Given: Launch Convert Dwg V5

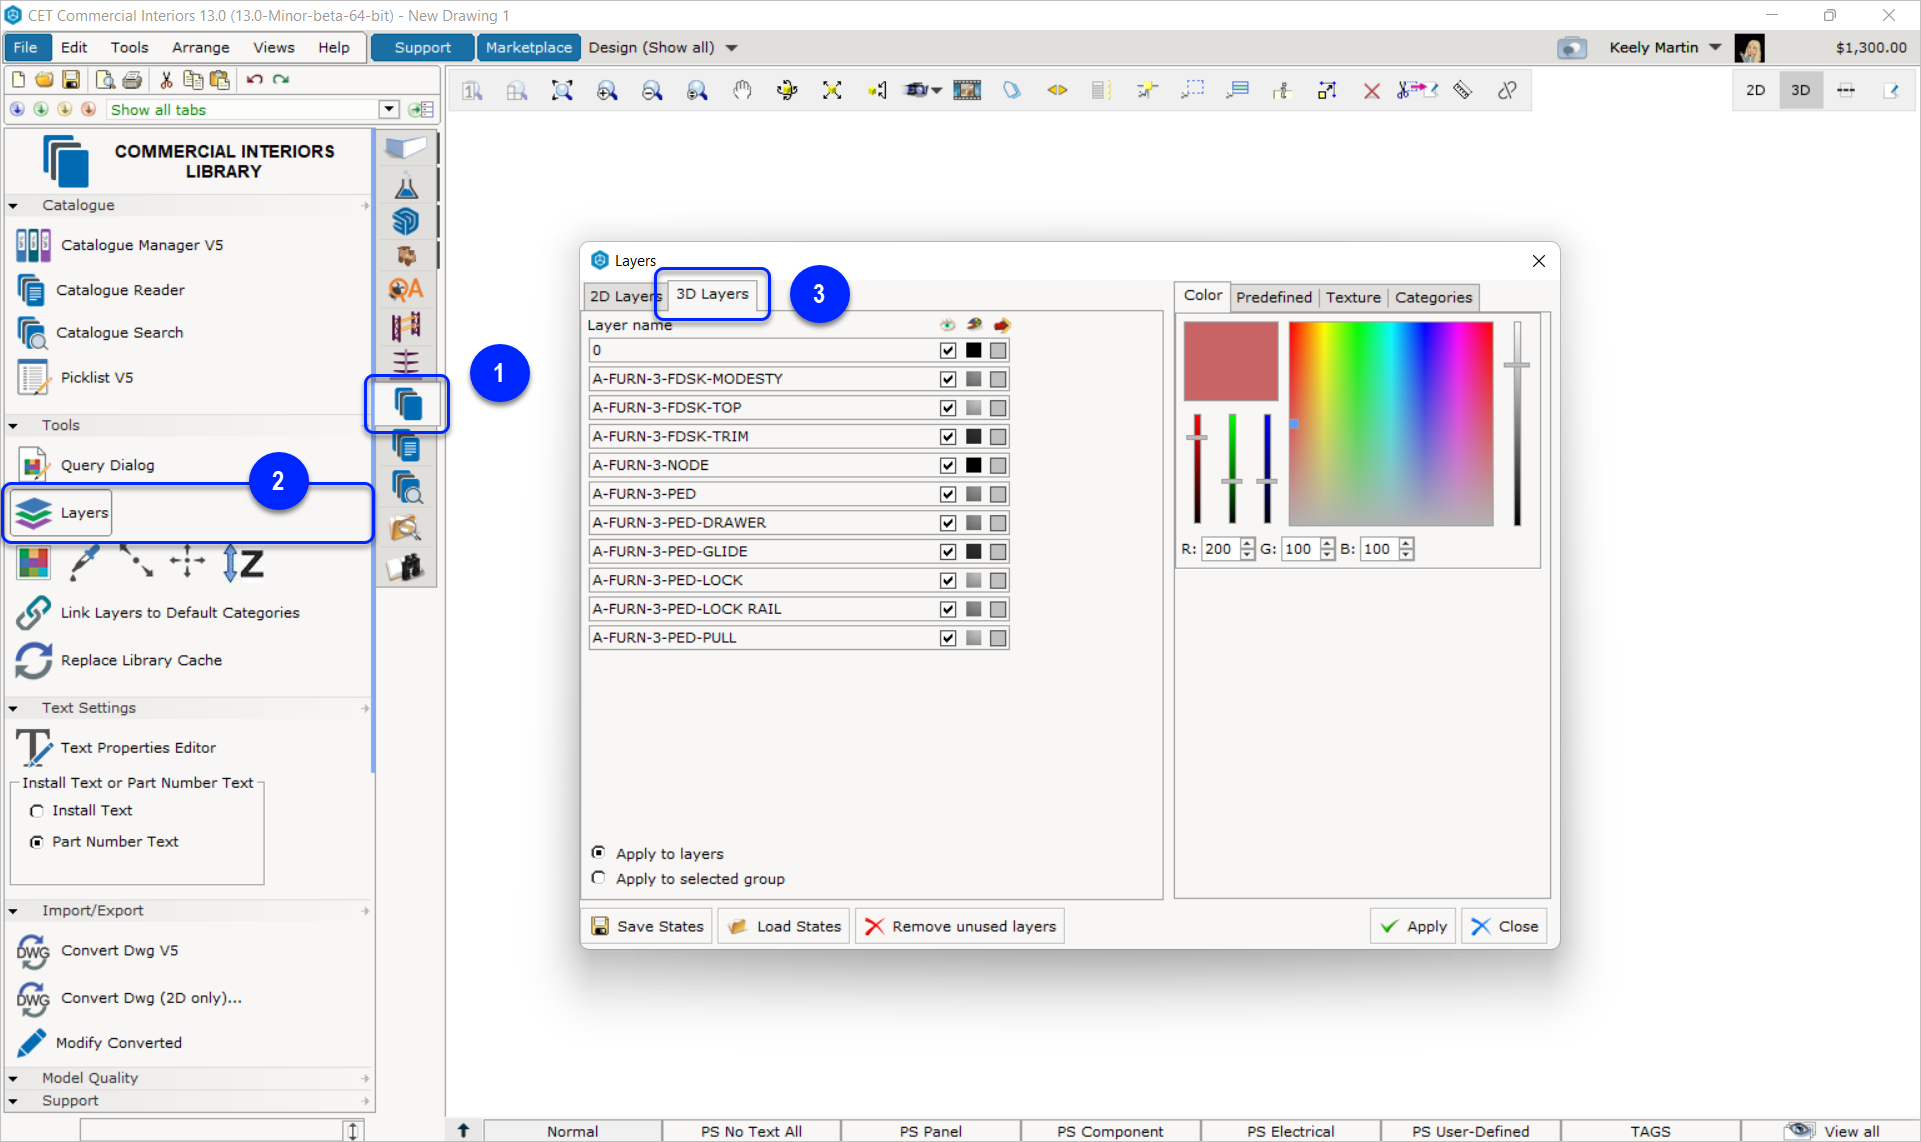Looking at the screenshot, I should (118, 950).
